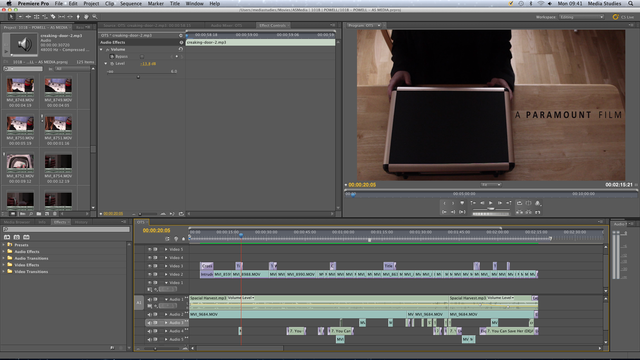Open the Workspace Editing dropdown

coord(582,17)
